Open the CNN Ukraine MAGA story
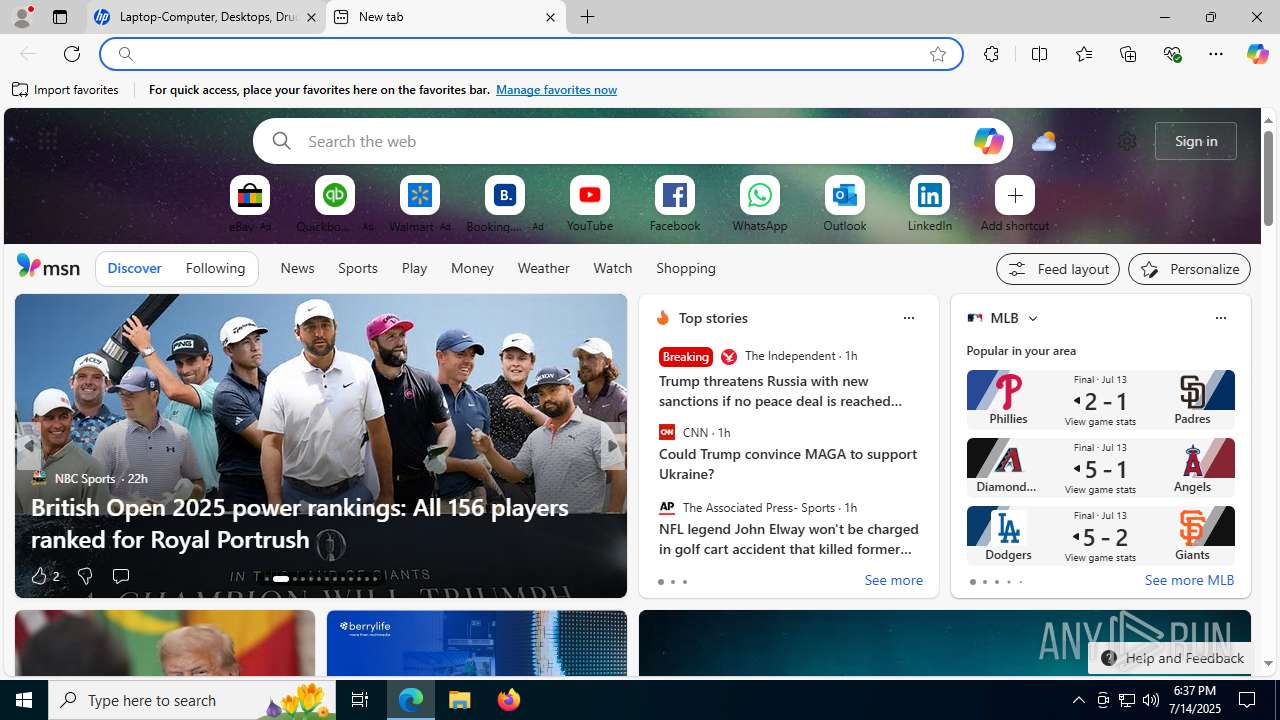1280x720 pixels. [789, 464]
